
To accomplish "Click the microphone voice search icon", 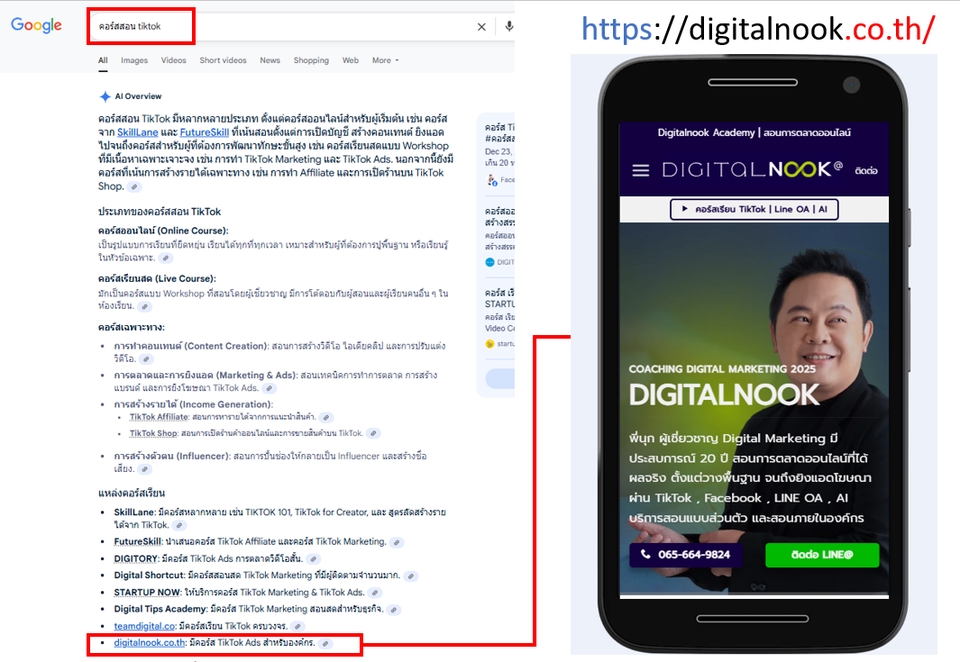I will click(x=508, y=27).
